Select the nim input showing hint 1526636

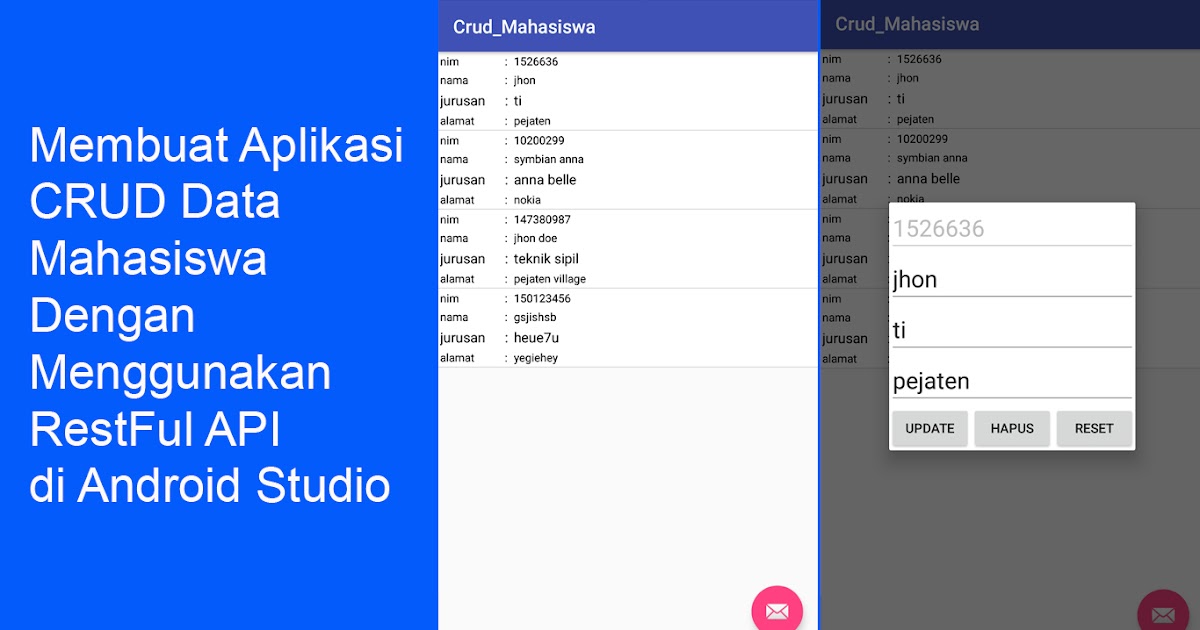[x=1010, y=227]
